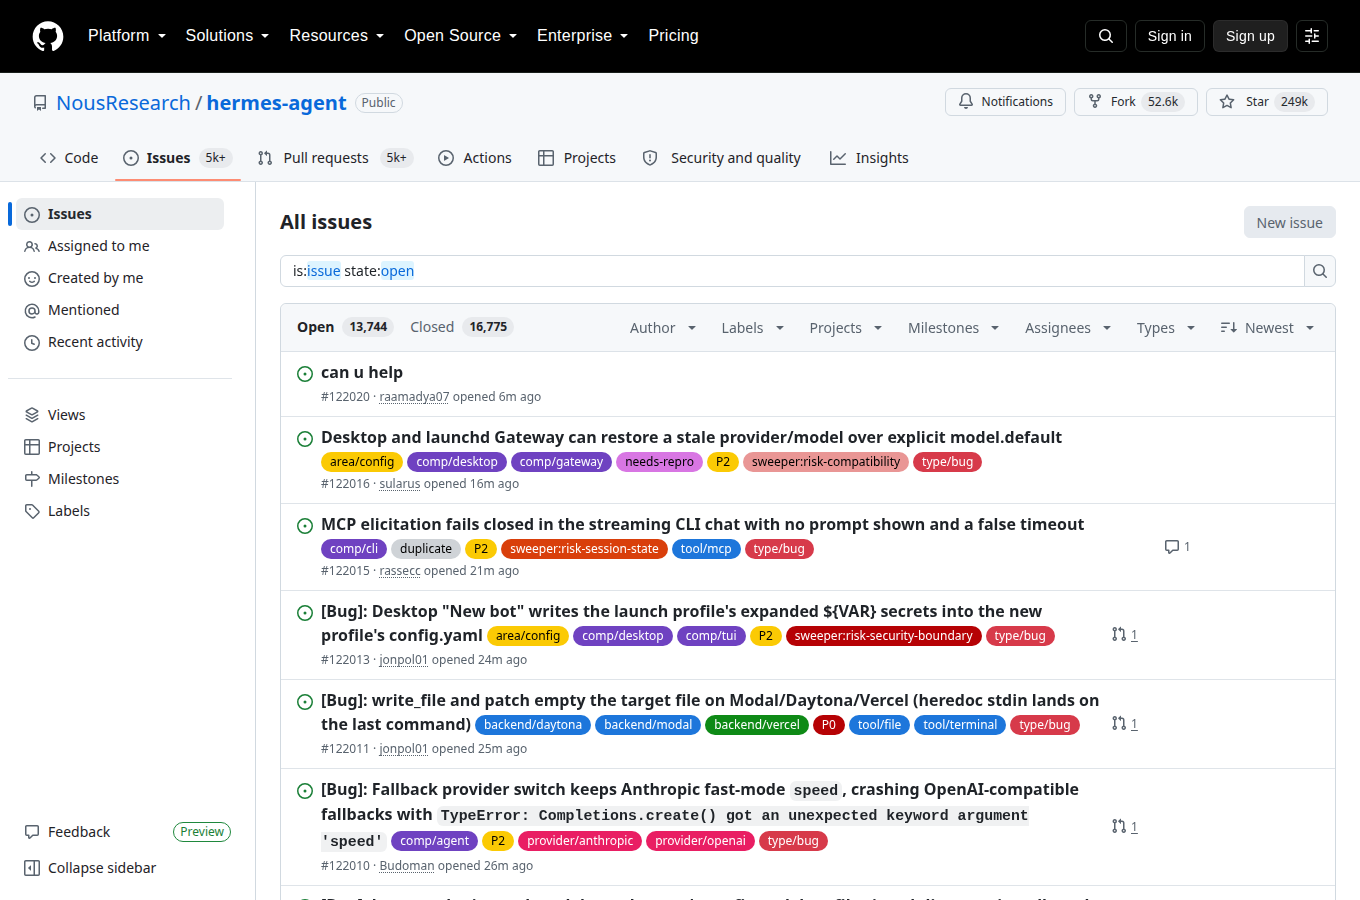
Task: Click the open status icon for the write_file issue
Action: click(305, 702)
